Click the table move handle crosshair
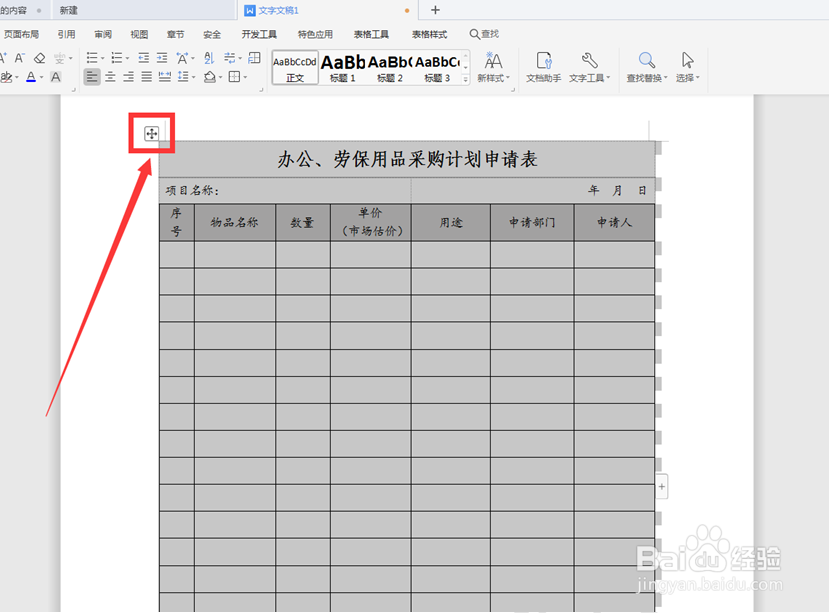The width and height of the screenshot is (829, 613). tap(151, 134)
